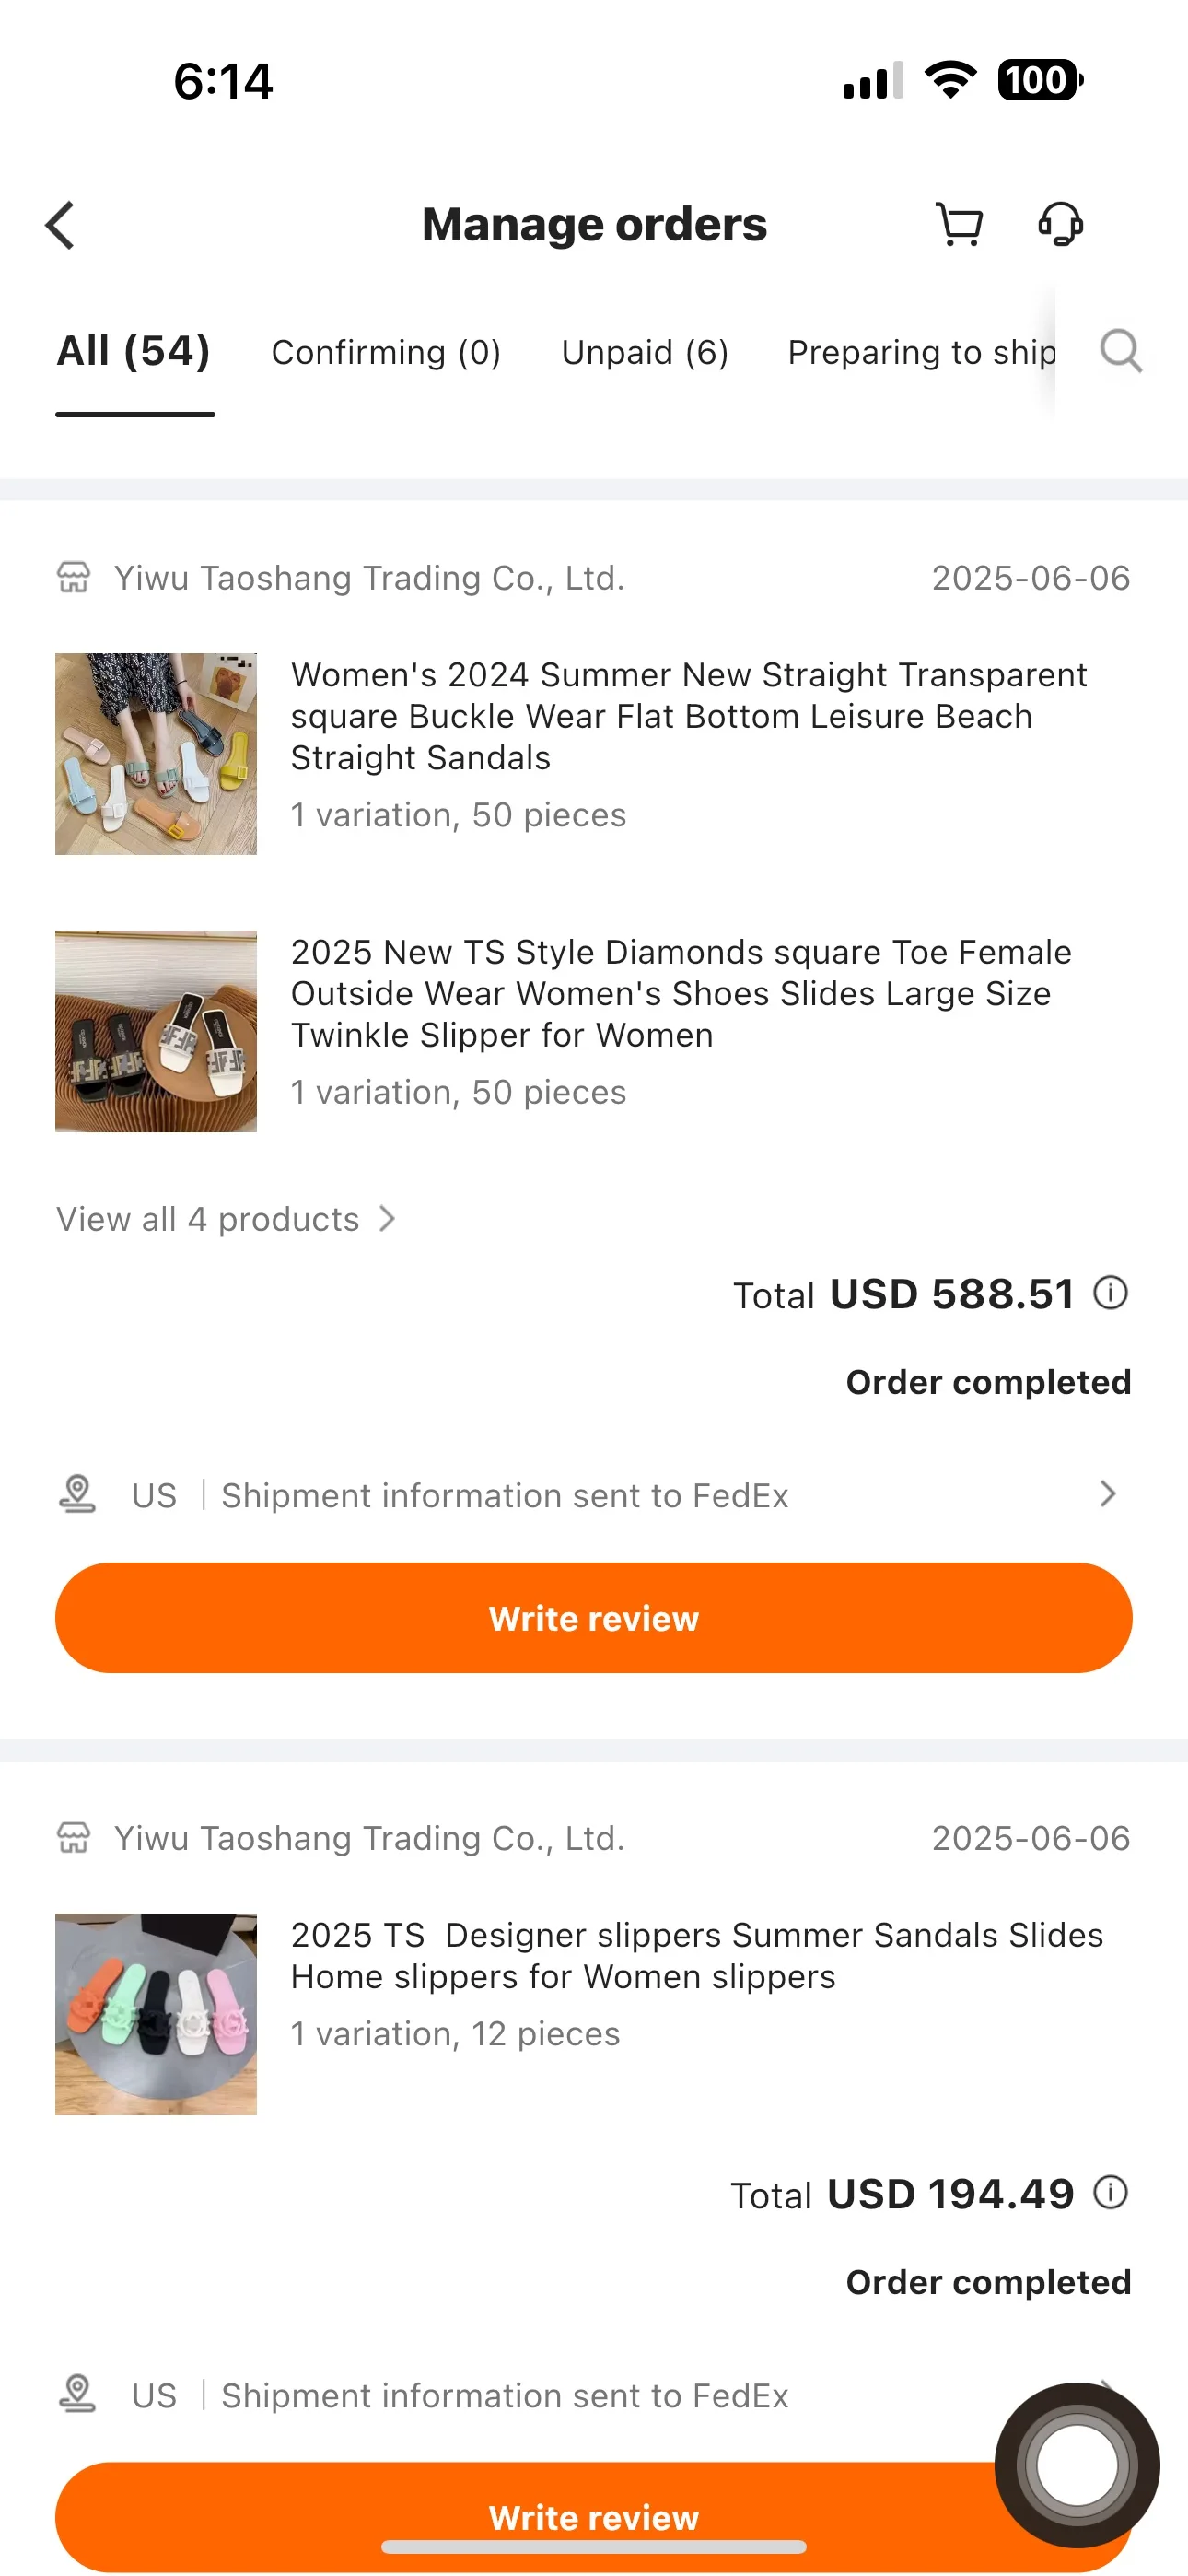Switch to the Confirming (0) tab

coord(385,352)
